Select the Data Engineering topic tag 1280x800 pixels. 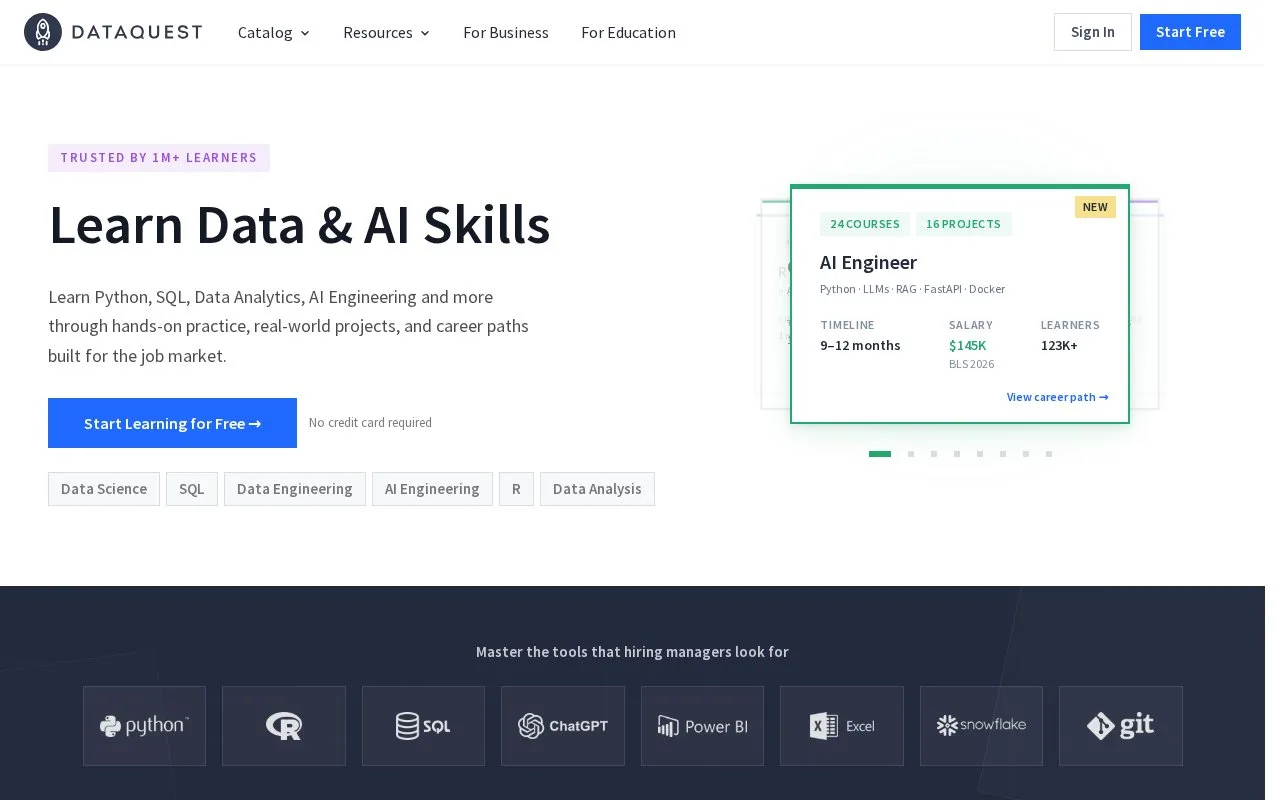(295, 489)
